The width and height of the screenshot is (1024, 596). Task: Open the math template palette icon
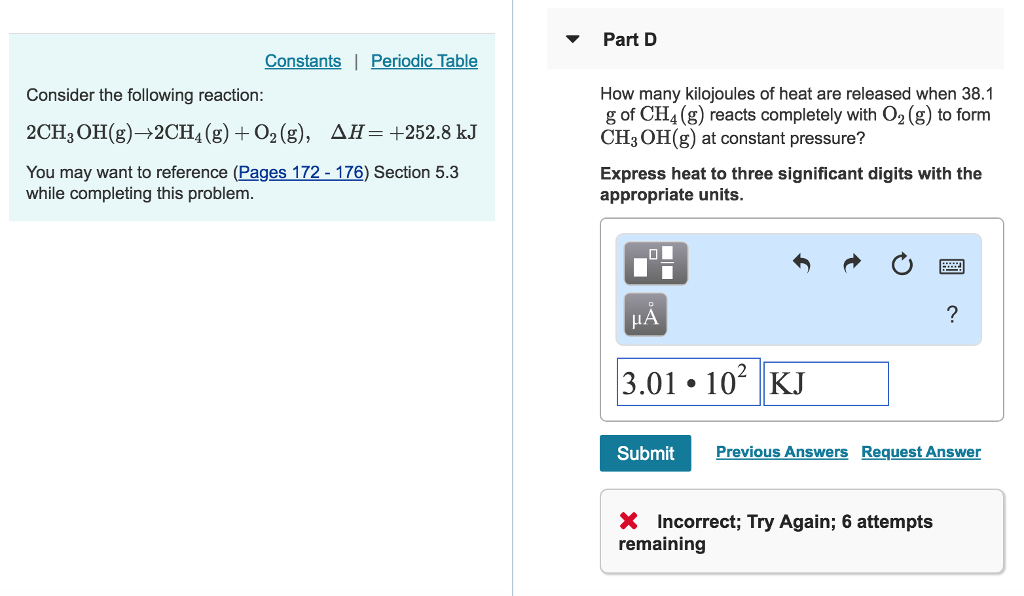[656, 263]
